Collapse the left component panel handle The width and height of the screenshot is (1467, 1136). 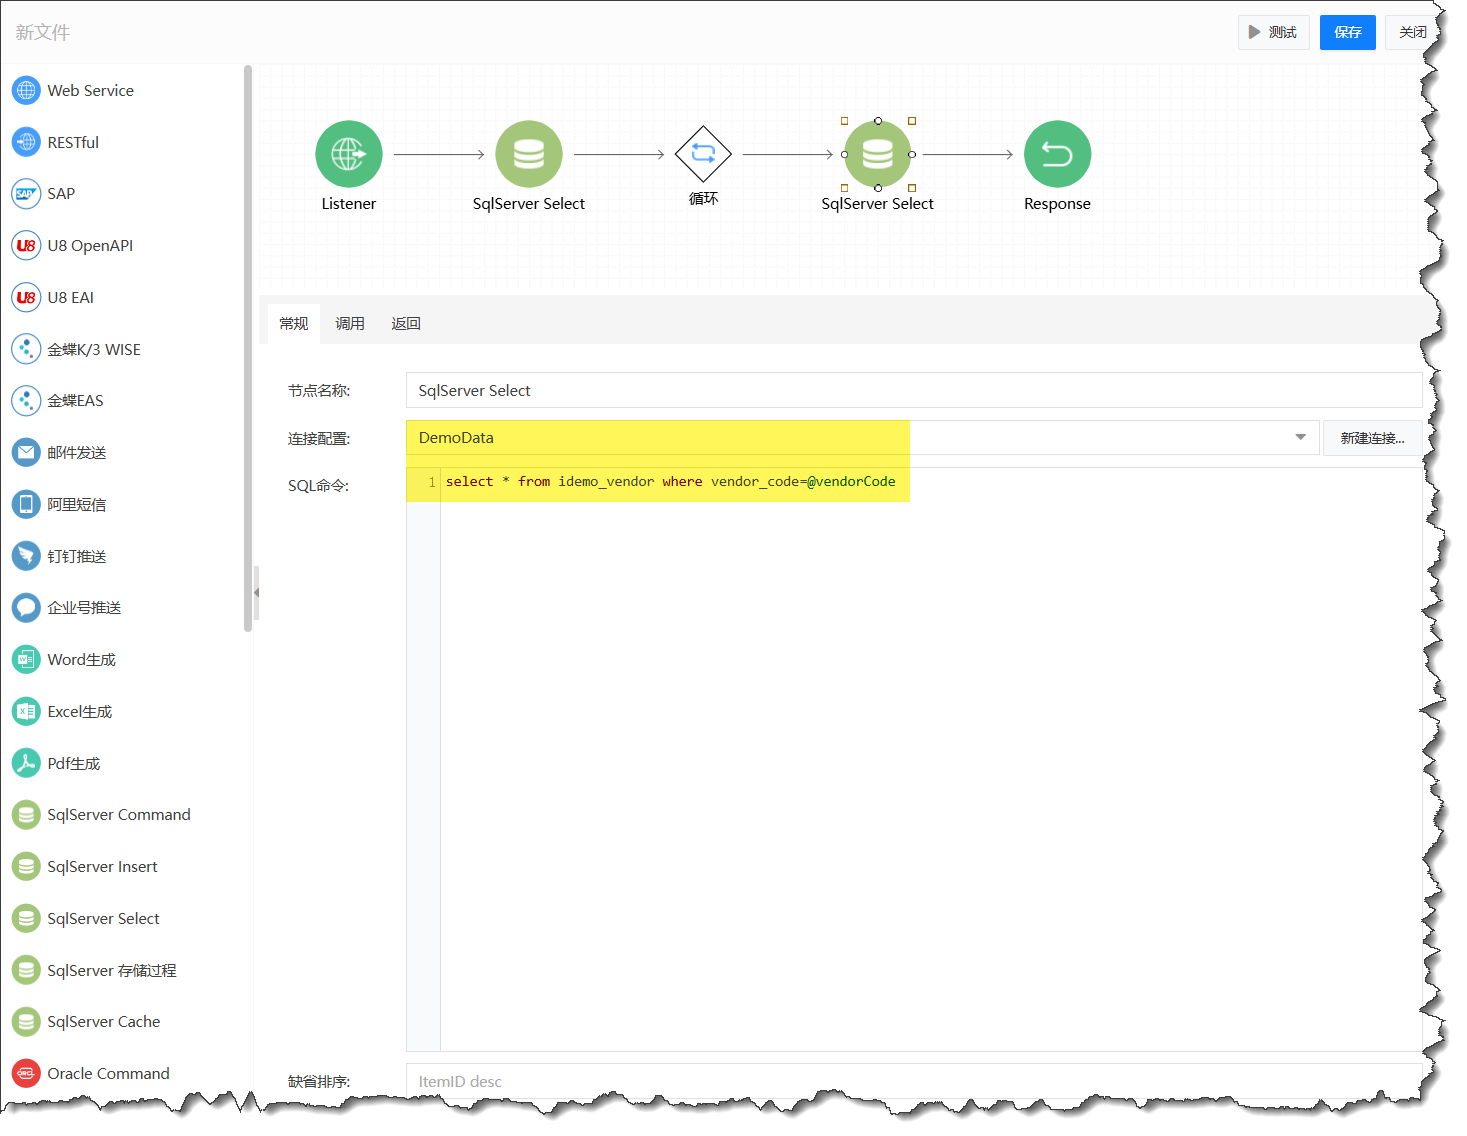256,593
